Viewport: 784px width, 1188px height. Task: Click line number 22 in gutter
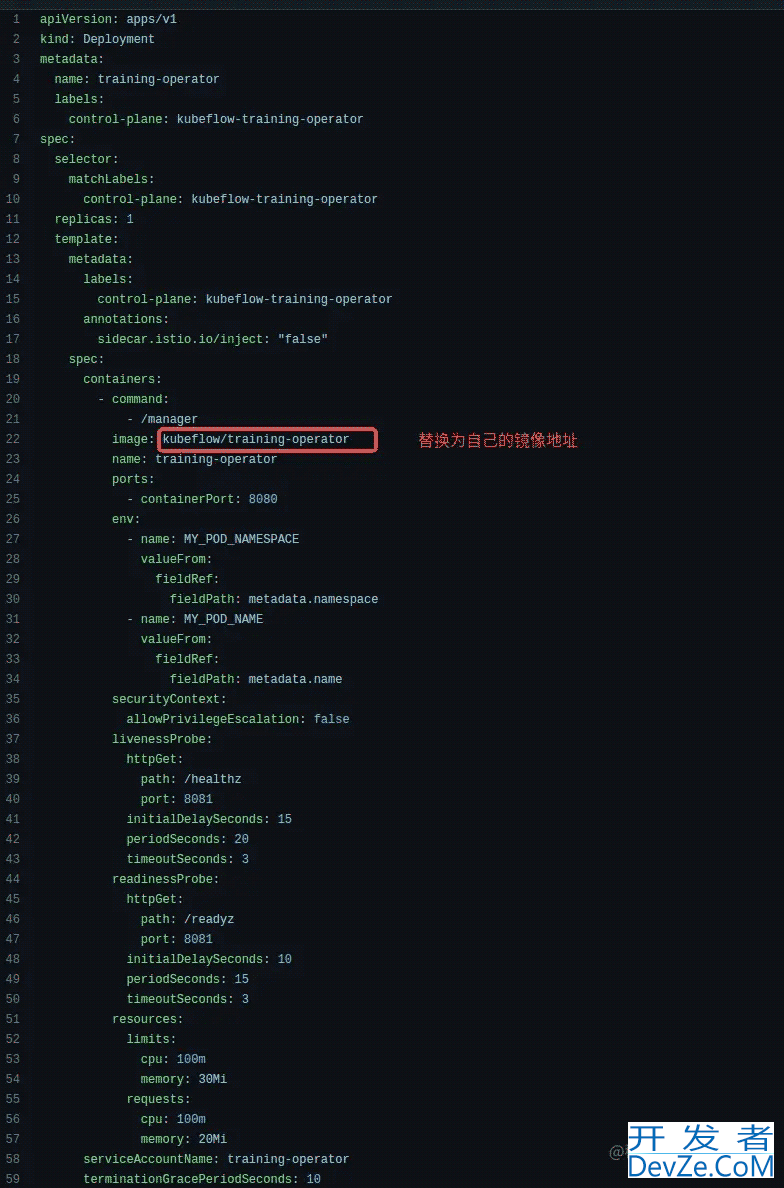tap(12, 439)
